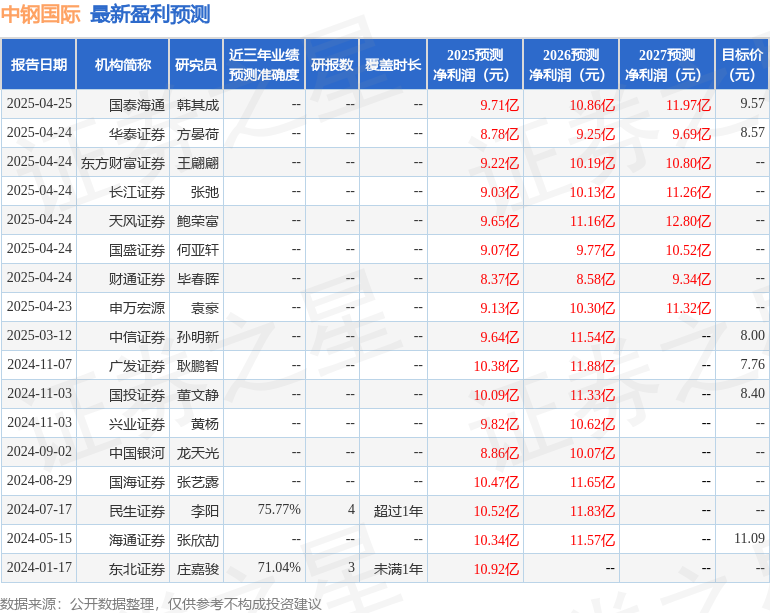Click researcher 毕春晖

(x=197, y=279)
